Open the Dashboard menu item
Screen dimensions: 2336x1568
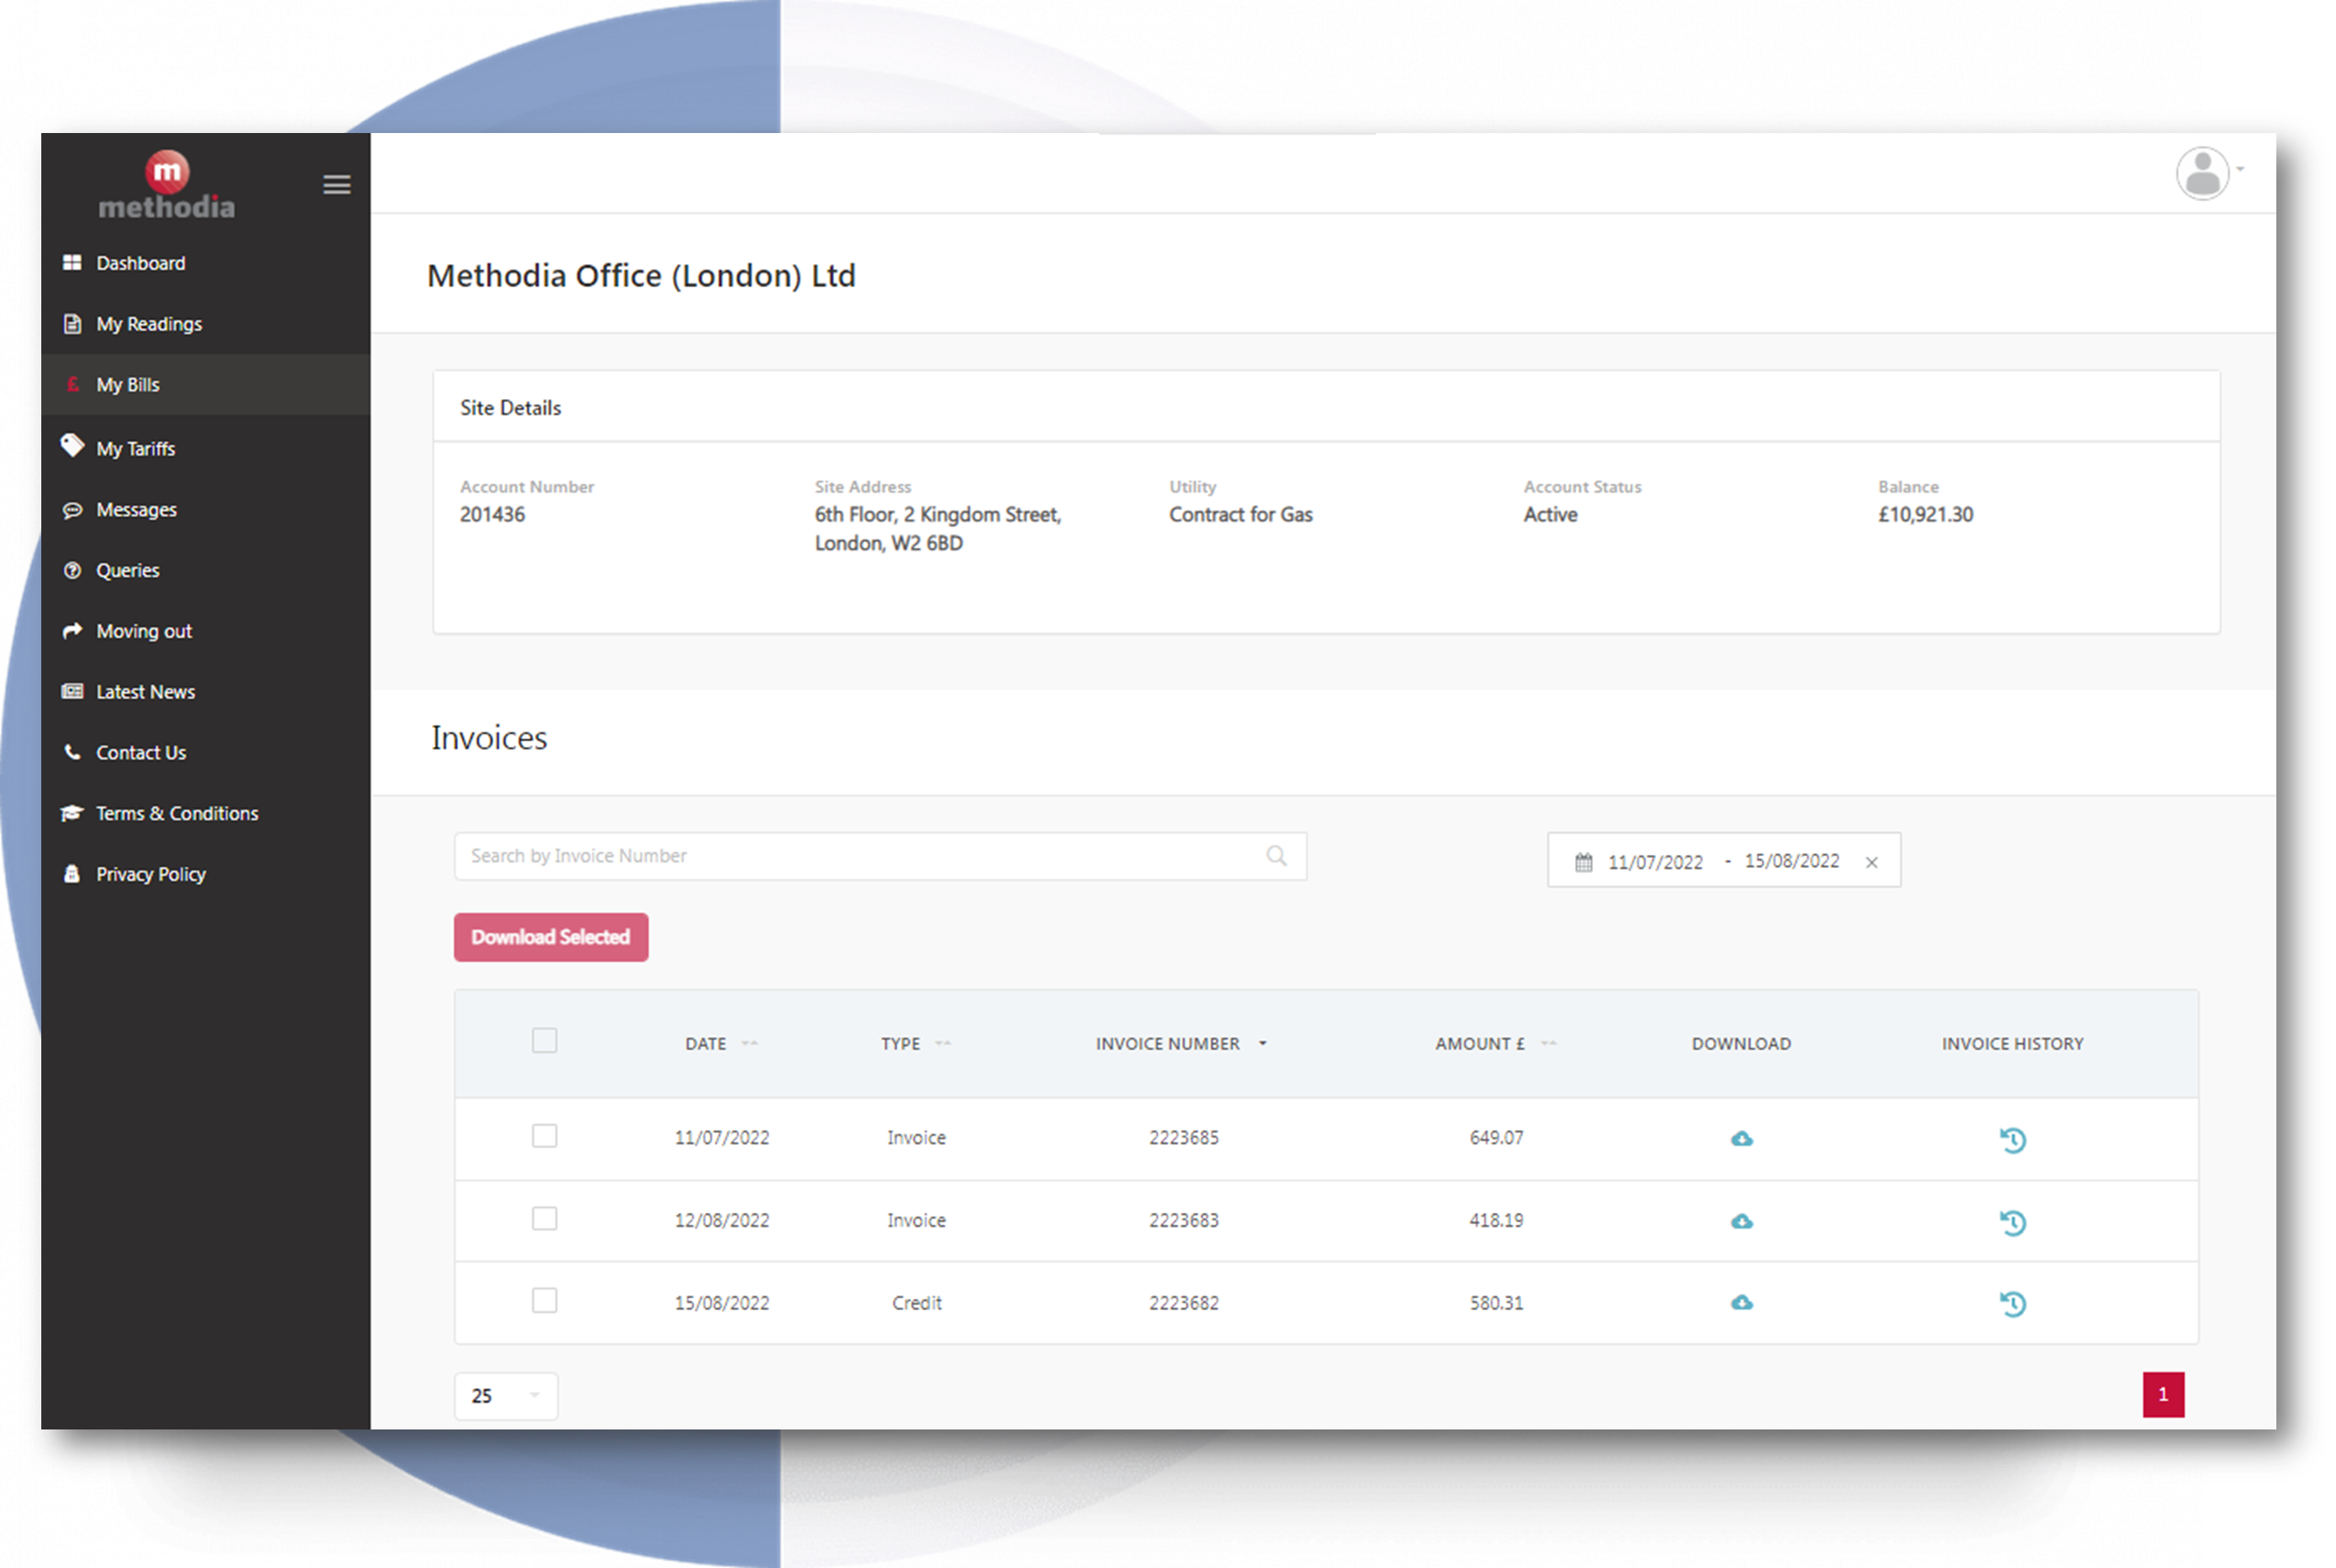pos(206,263)
